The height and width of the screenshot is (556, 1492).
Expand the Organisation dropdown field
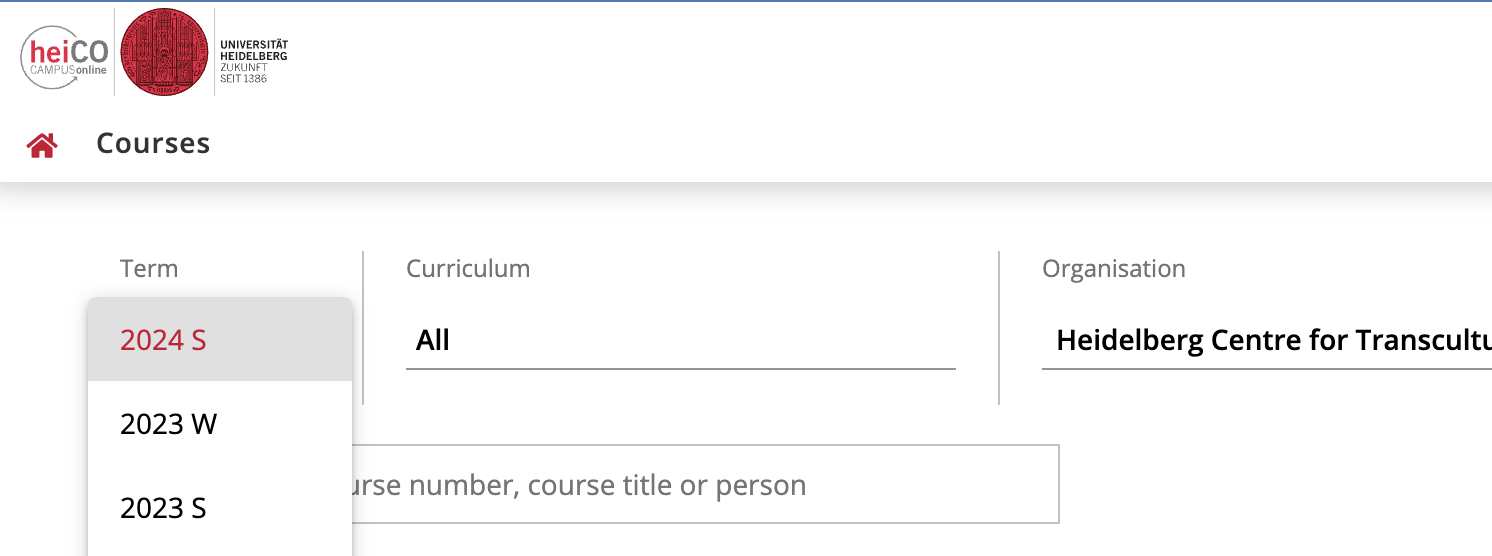pos(1266,341)
